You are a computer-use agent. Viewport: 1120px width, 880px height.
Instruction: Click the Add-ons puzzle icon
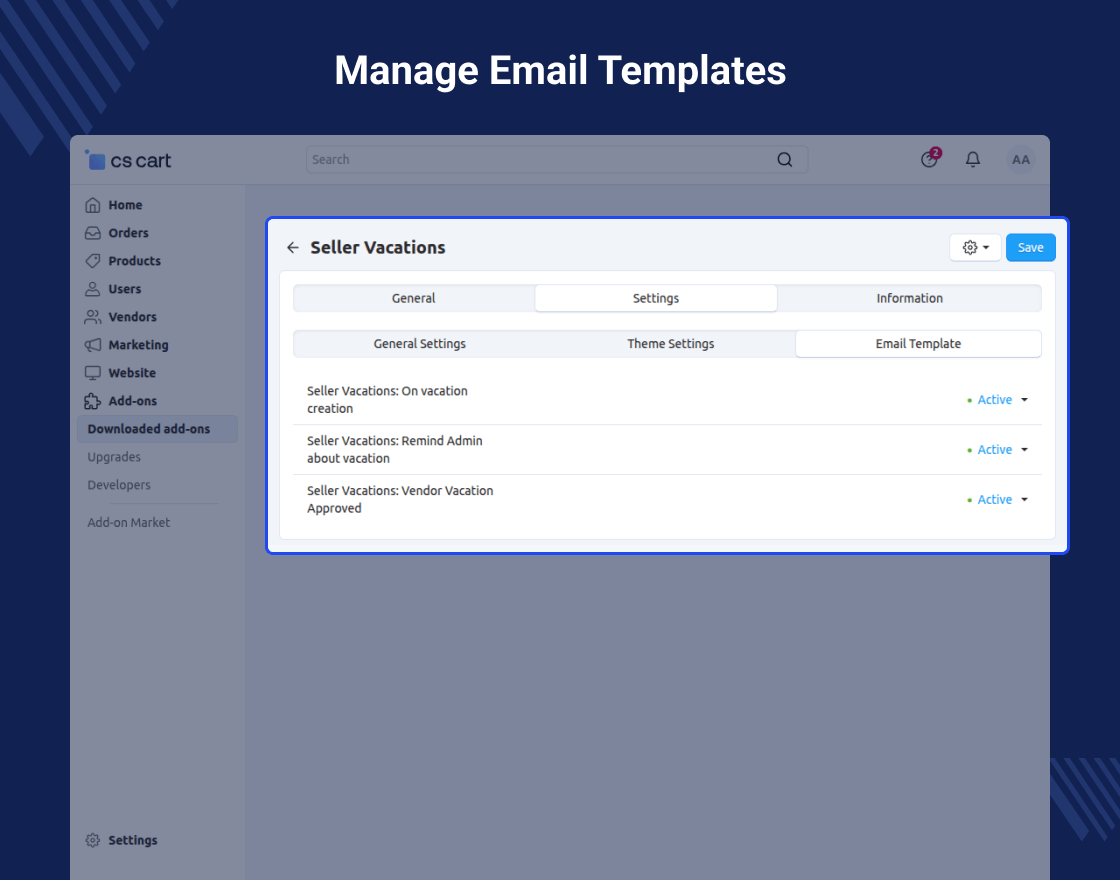[x=93, y=401]
